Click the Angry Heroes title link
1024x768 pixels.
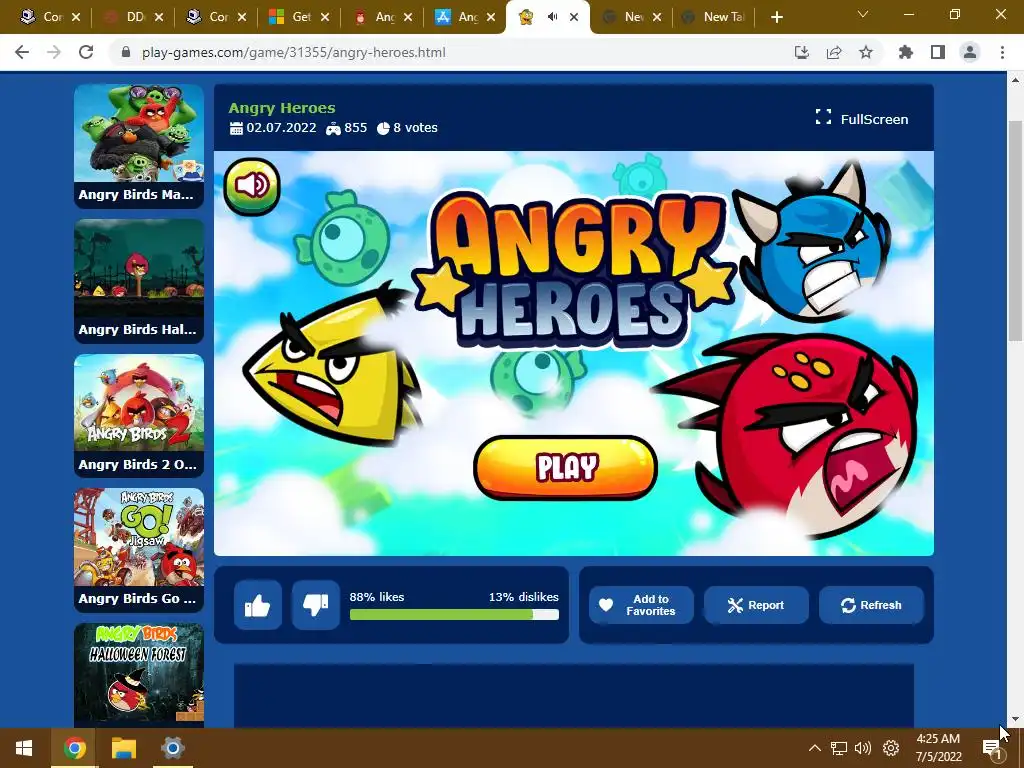[282, 108]
